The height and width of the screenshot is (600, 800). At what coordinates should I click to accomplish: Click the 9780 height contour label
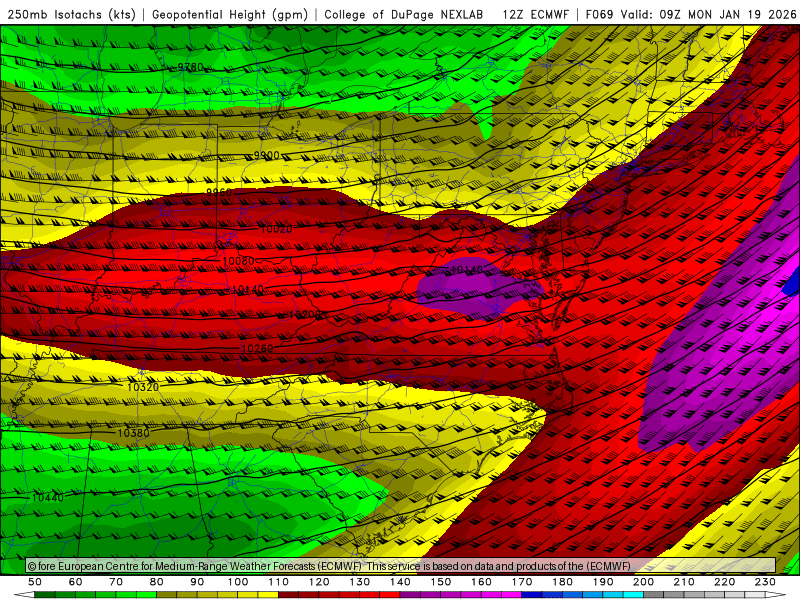pos(190,67)
